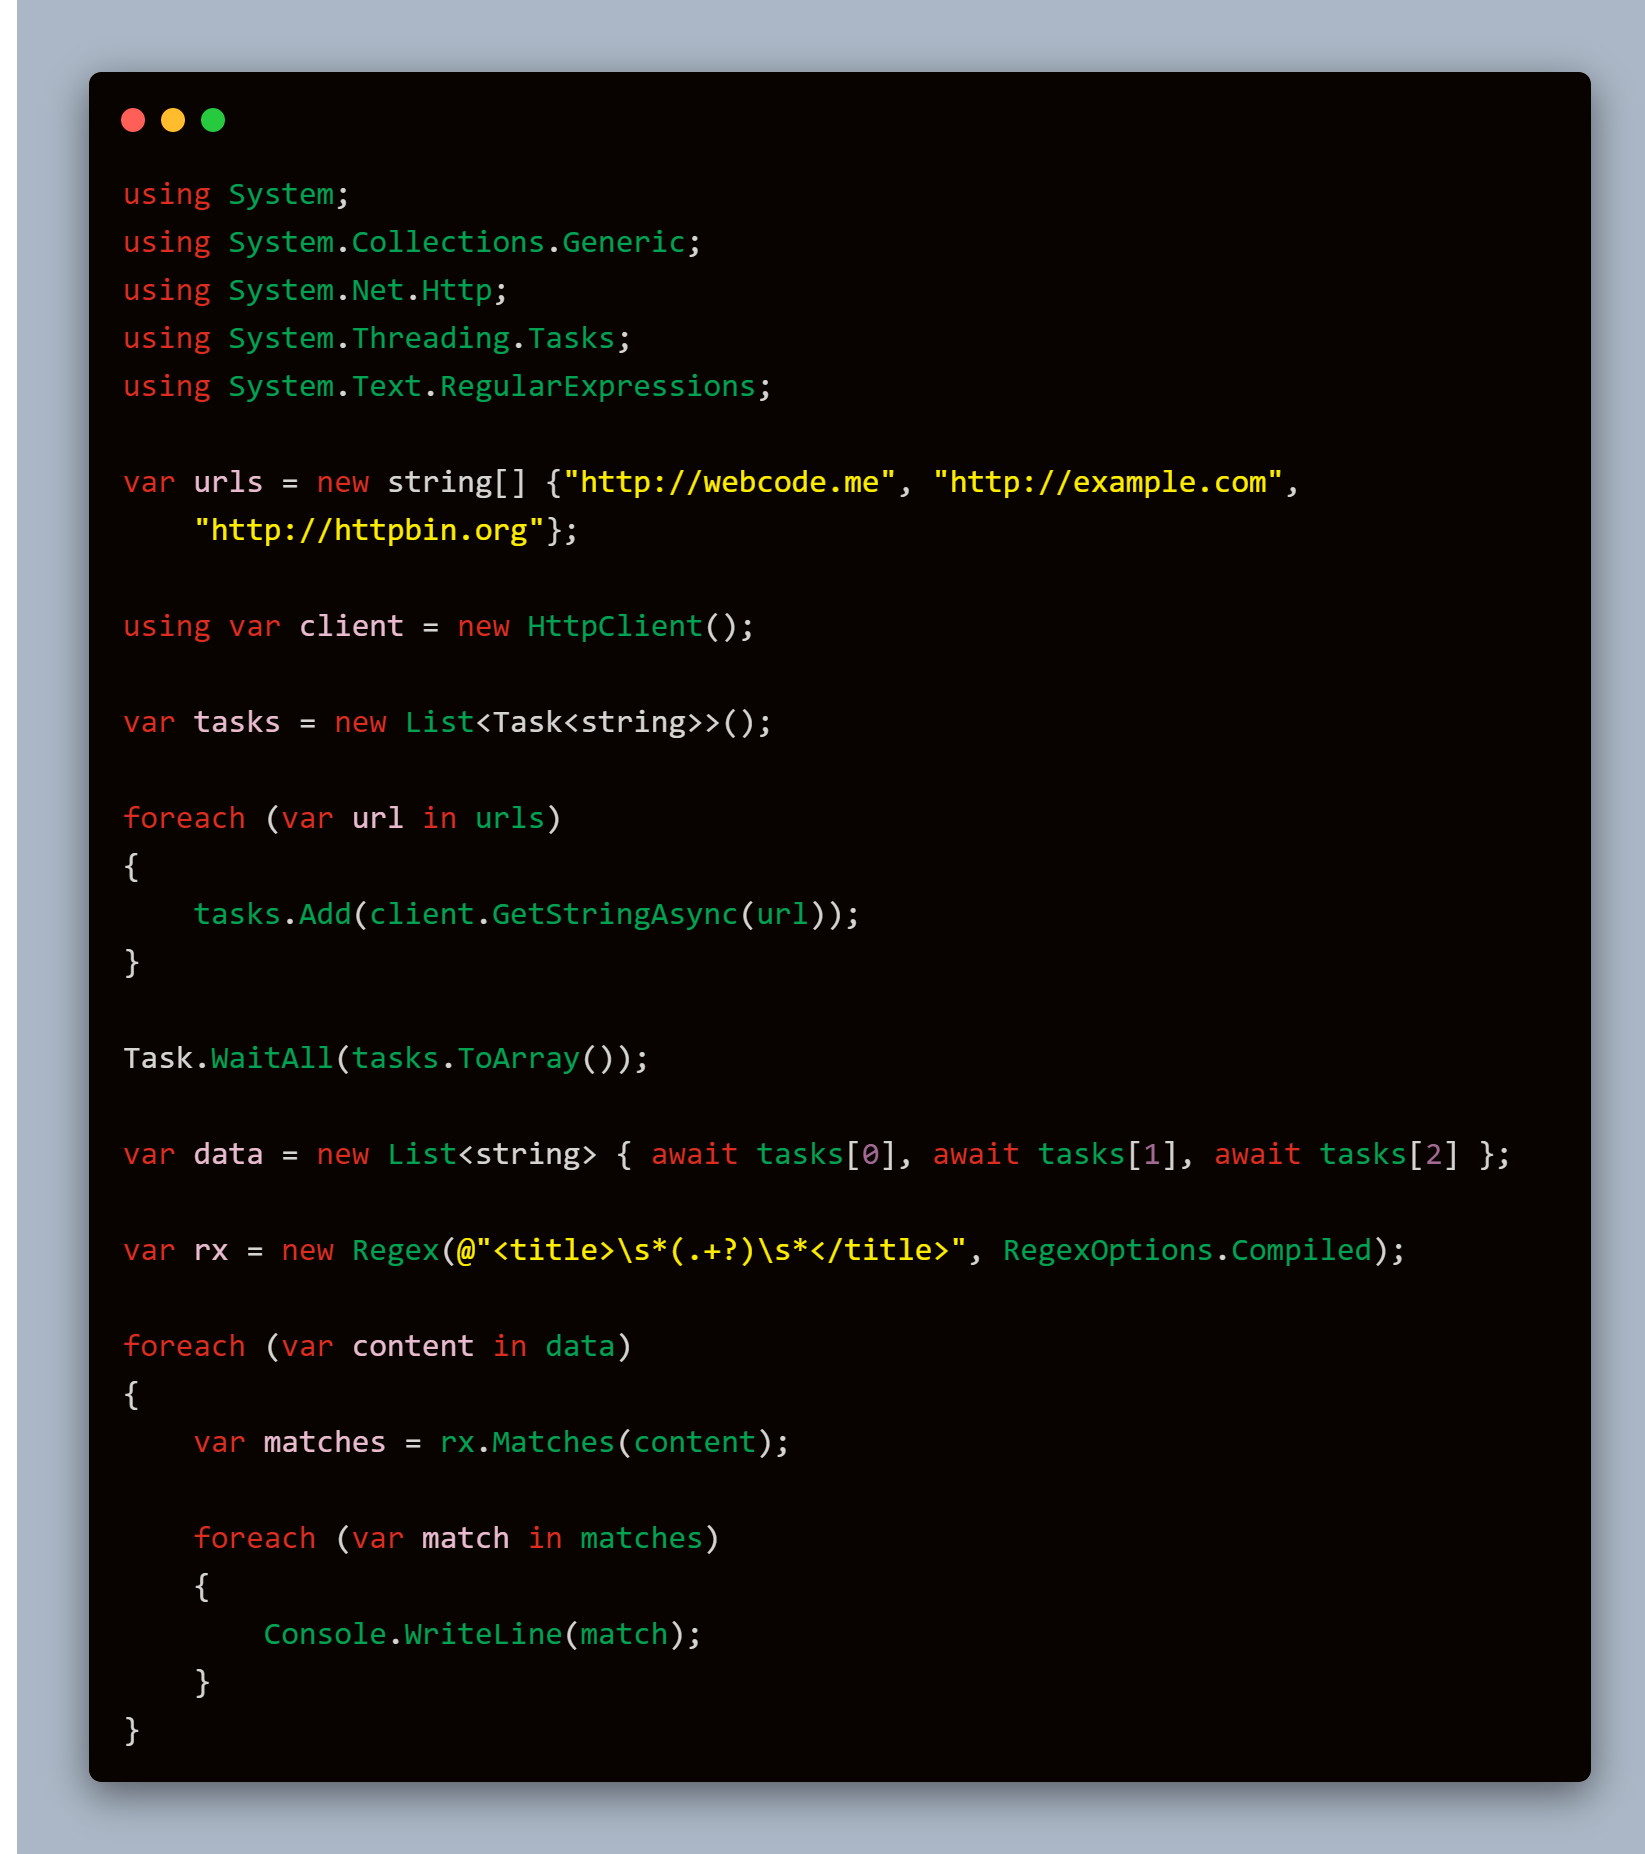This screenshot has width=1645, height=1854.
Task: Click 'new Regex' constructor text
Action: [360, 1250]
